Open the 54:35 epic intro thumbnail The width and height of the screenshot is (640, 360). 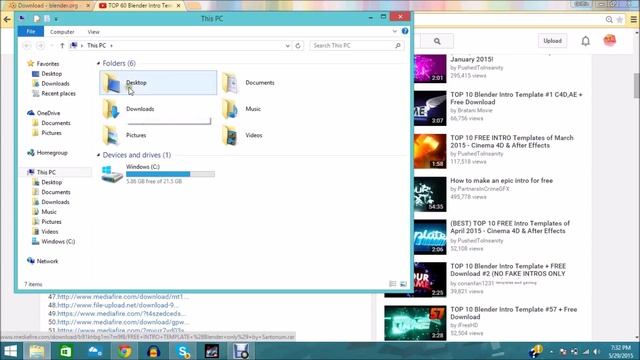tap(430, 194)
